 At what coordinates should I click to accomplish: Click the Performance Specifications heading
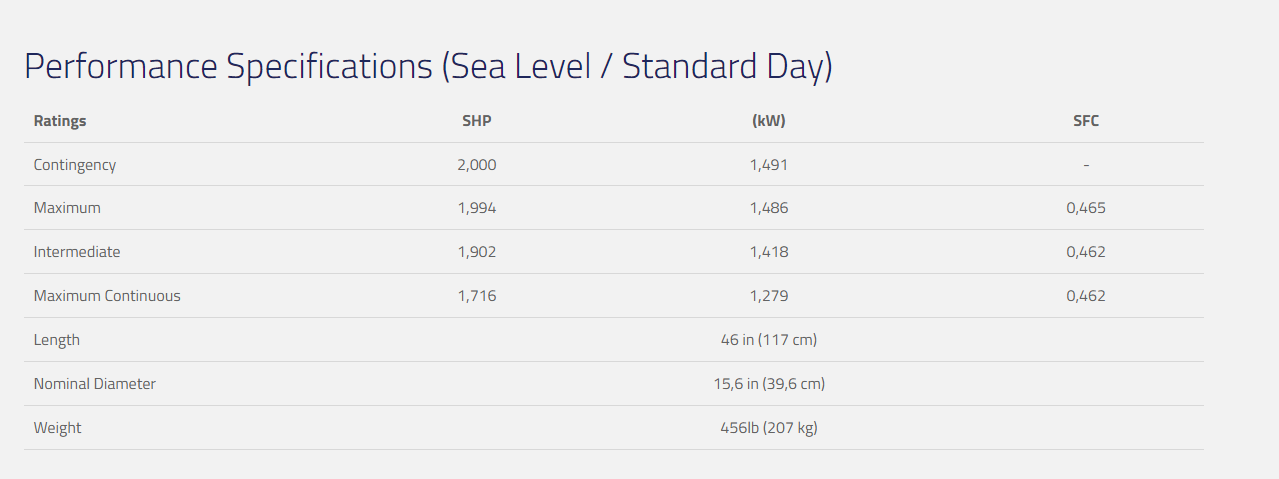(428, 67)
